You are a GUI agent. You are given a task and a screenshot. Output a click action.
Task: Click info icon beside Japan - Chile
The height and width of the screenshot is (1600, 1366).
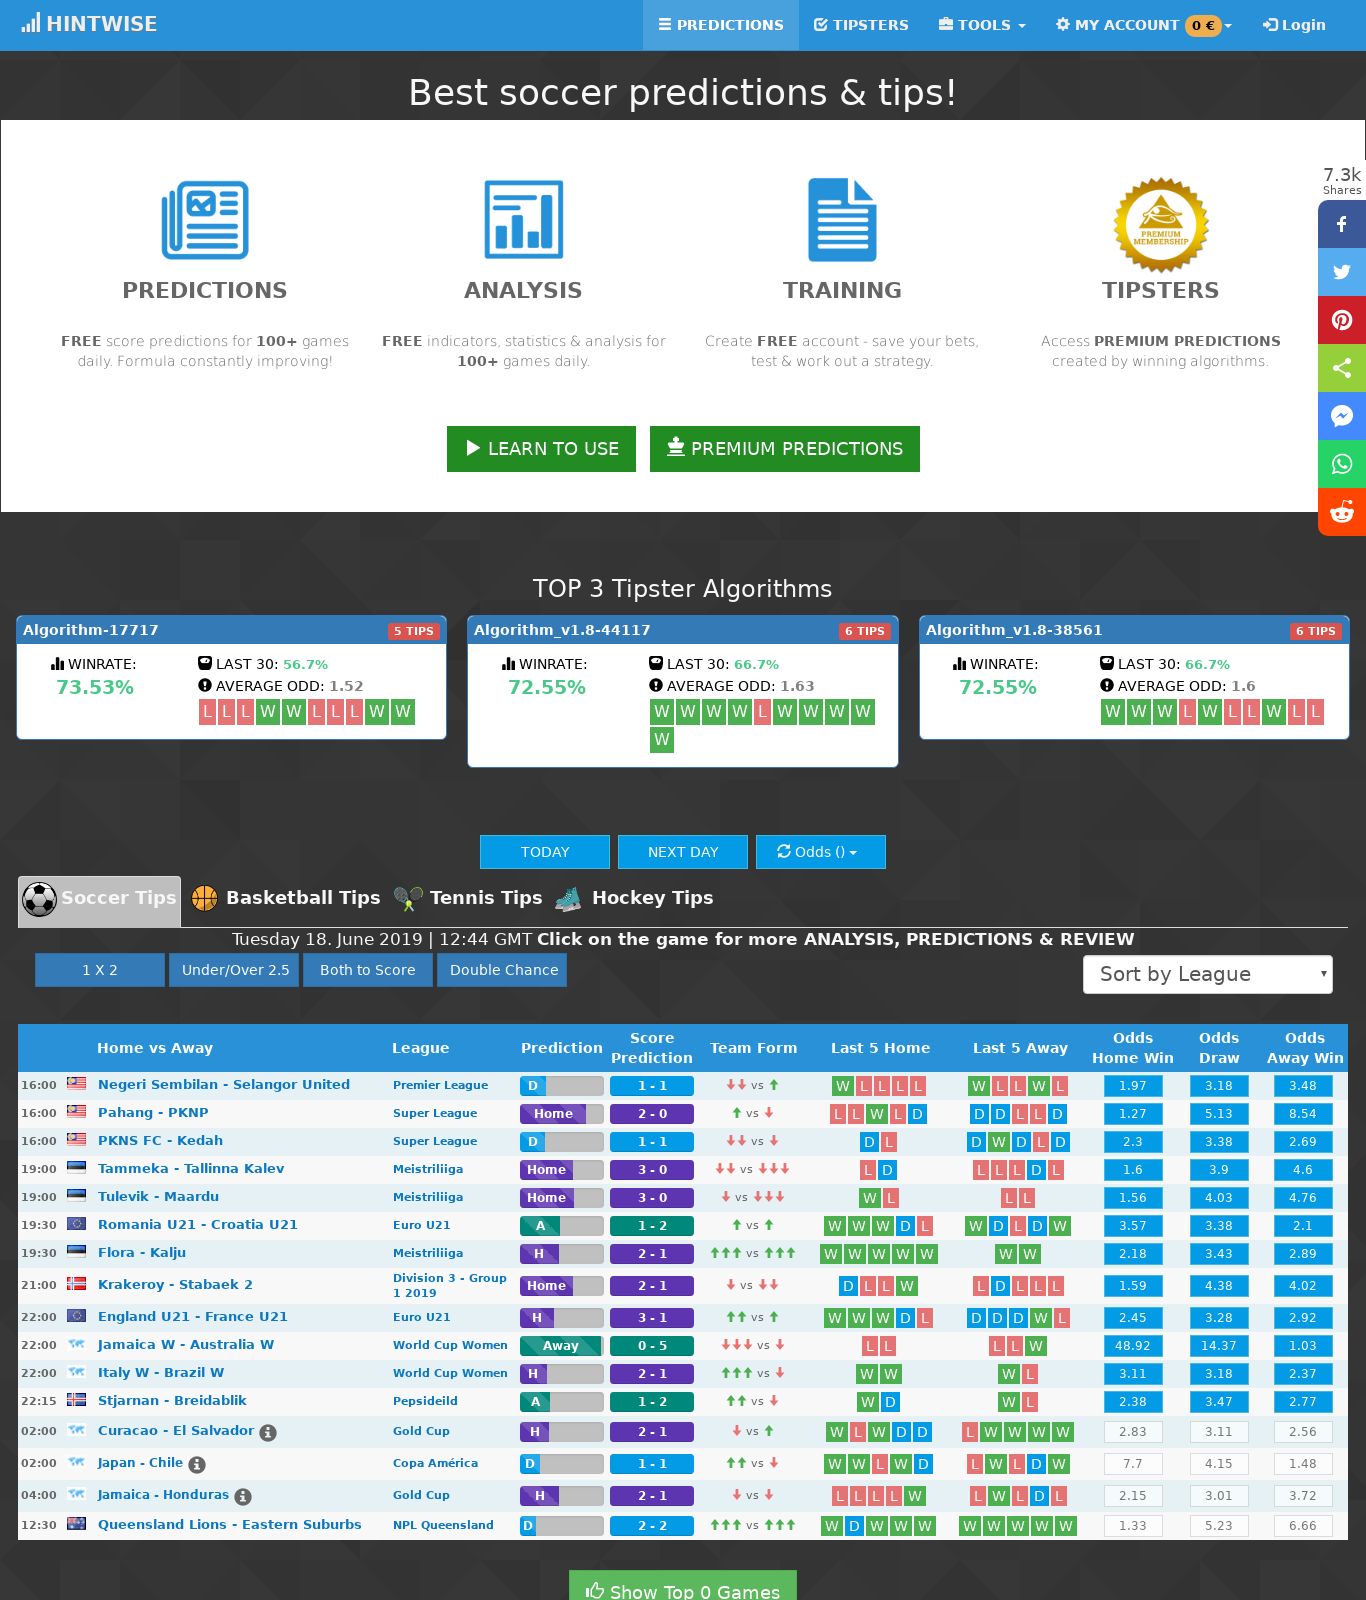coord(197,1465)
